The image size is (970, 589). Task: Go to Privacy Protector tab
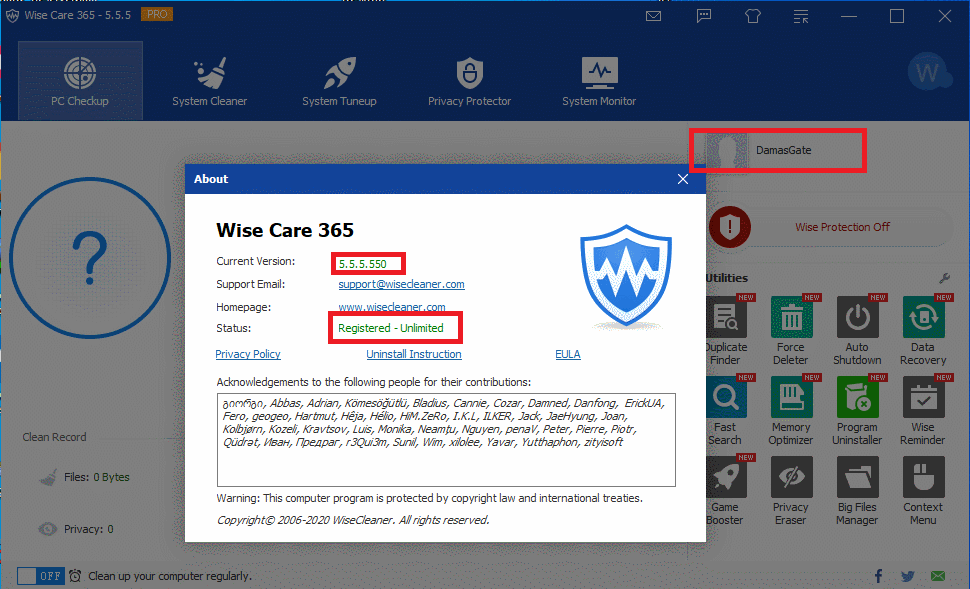click(470, 80)
